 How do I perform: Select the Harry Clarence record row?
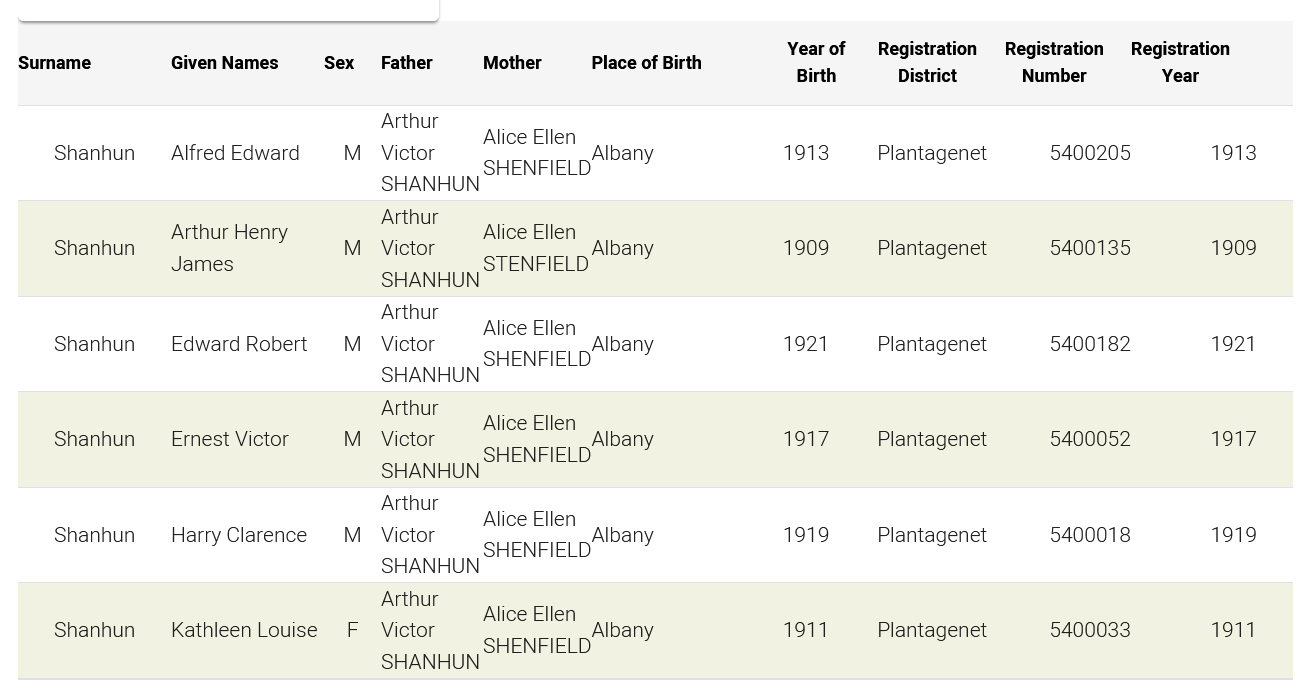point(239,535)
